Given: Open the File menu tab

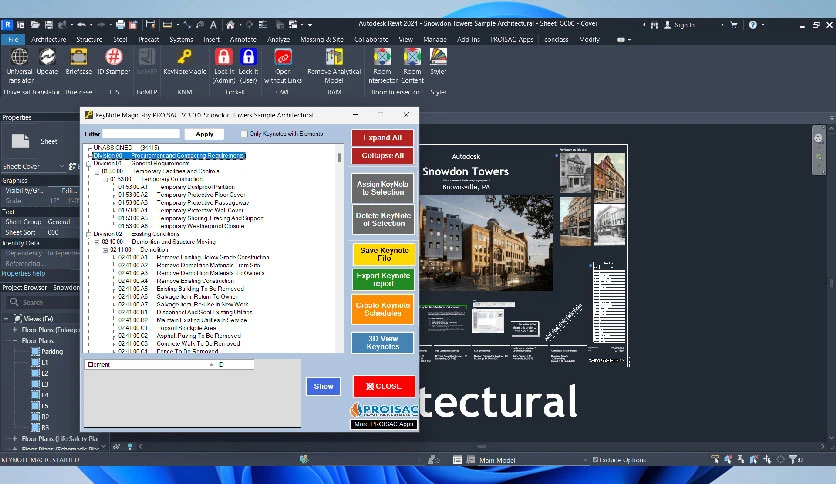Looking at the screenshot, I should point(13,39).
